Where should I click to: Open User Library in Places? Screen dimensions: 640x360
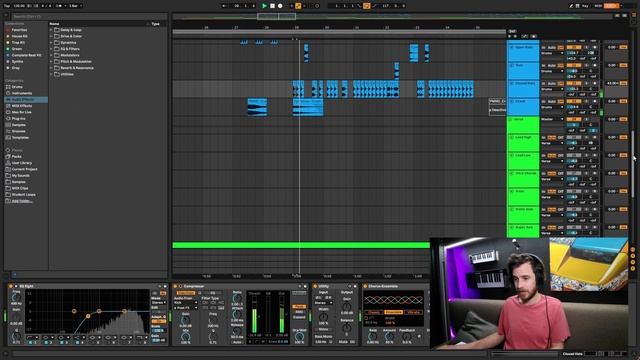[22, 163]
